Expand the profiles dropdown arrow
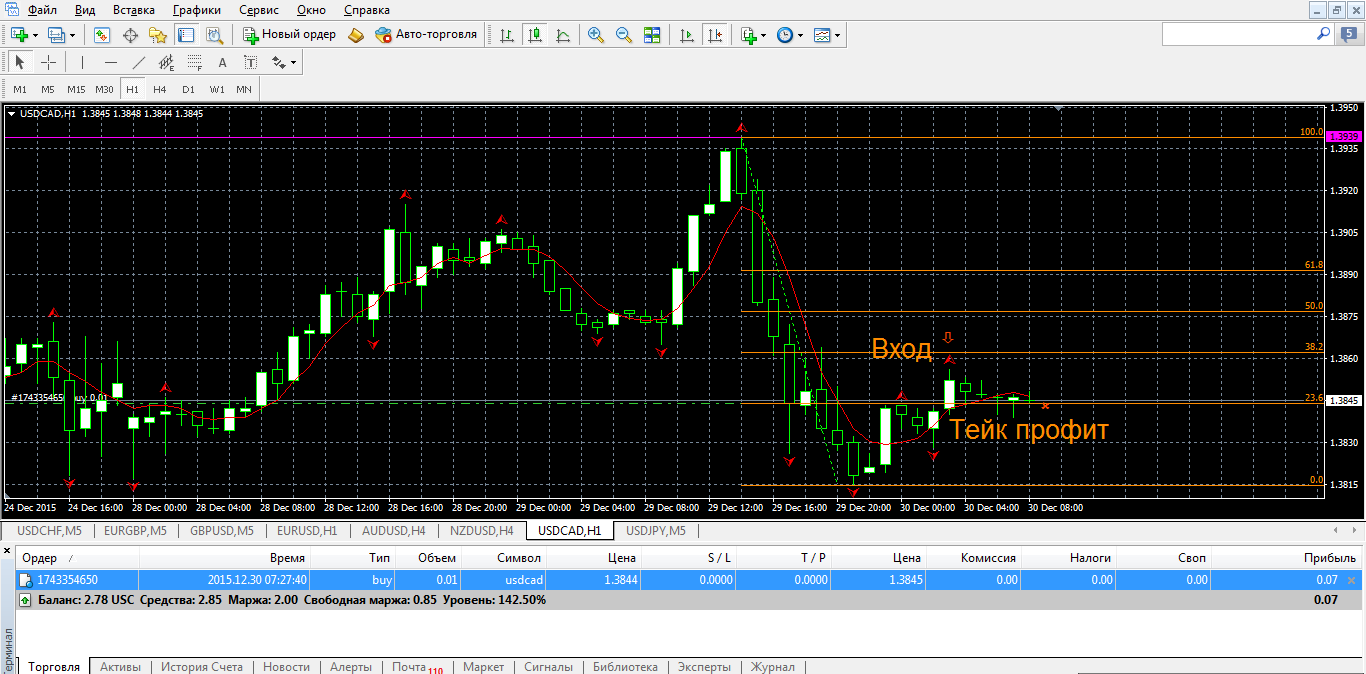Viewport: 1366px width, 674px height. pos(73,35)
